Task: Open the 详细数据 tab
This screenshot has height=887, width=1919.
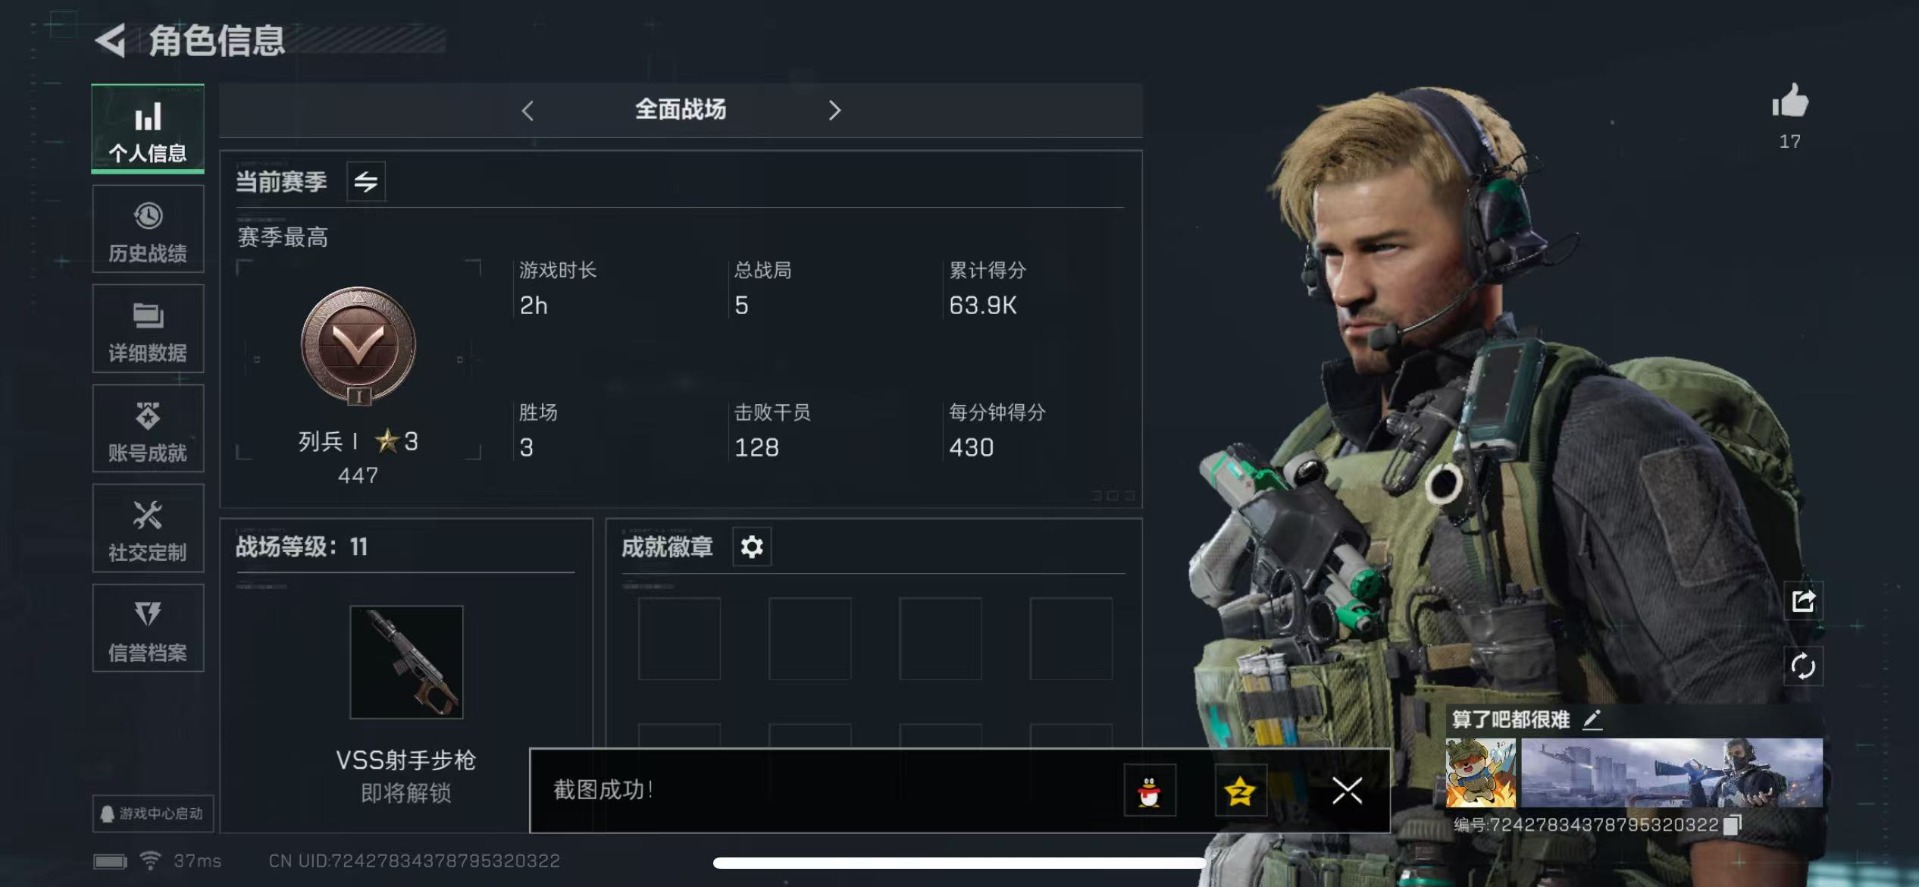Action: pyautogui.click(x=148, y=329)
